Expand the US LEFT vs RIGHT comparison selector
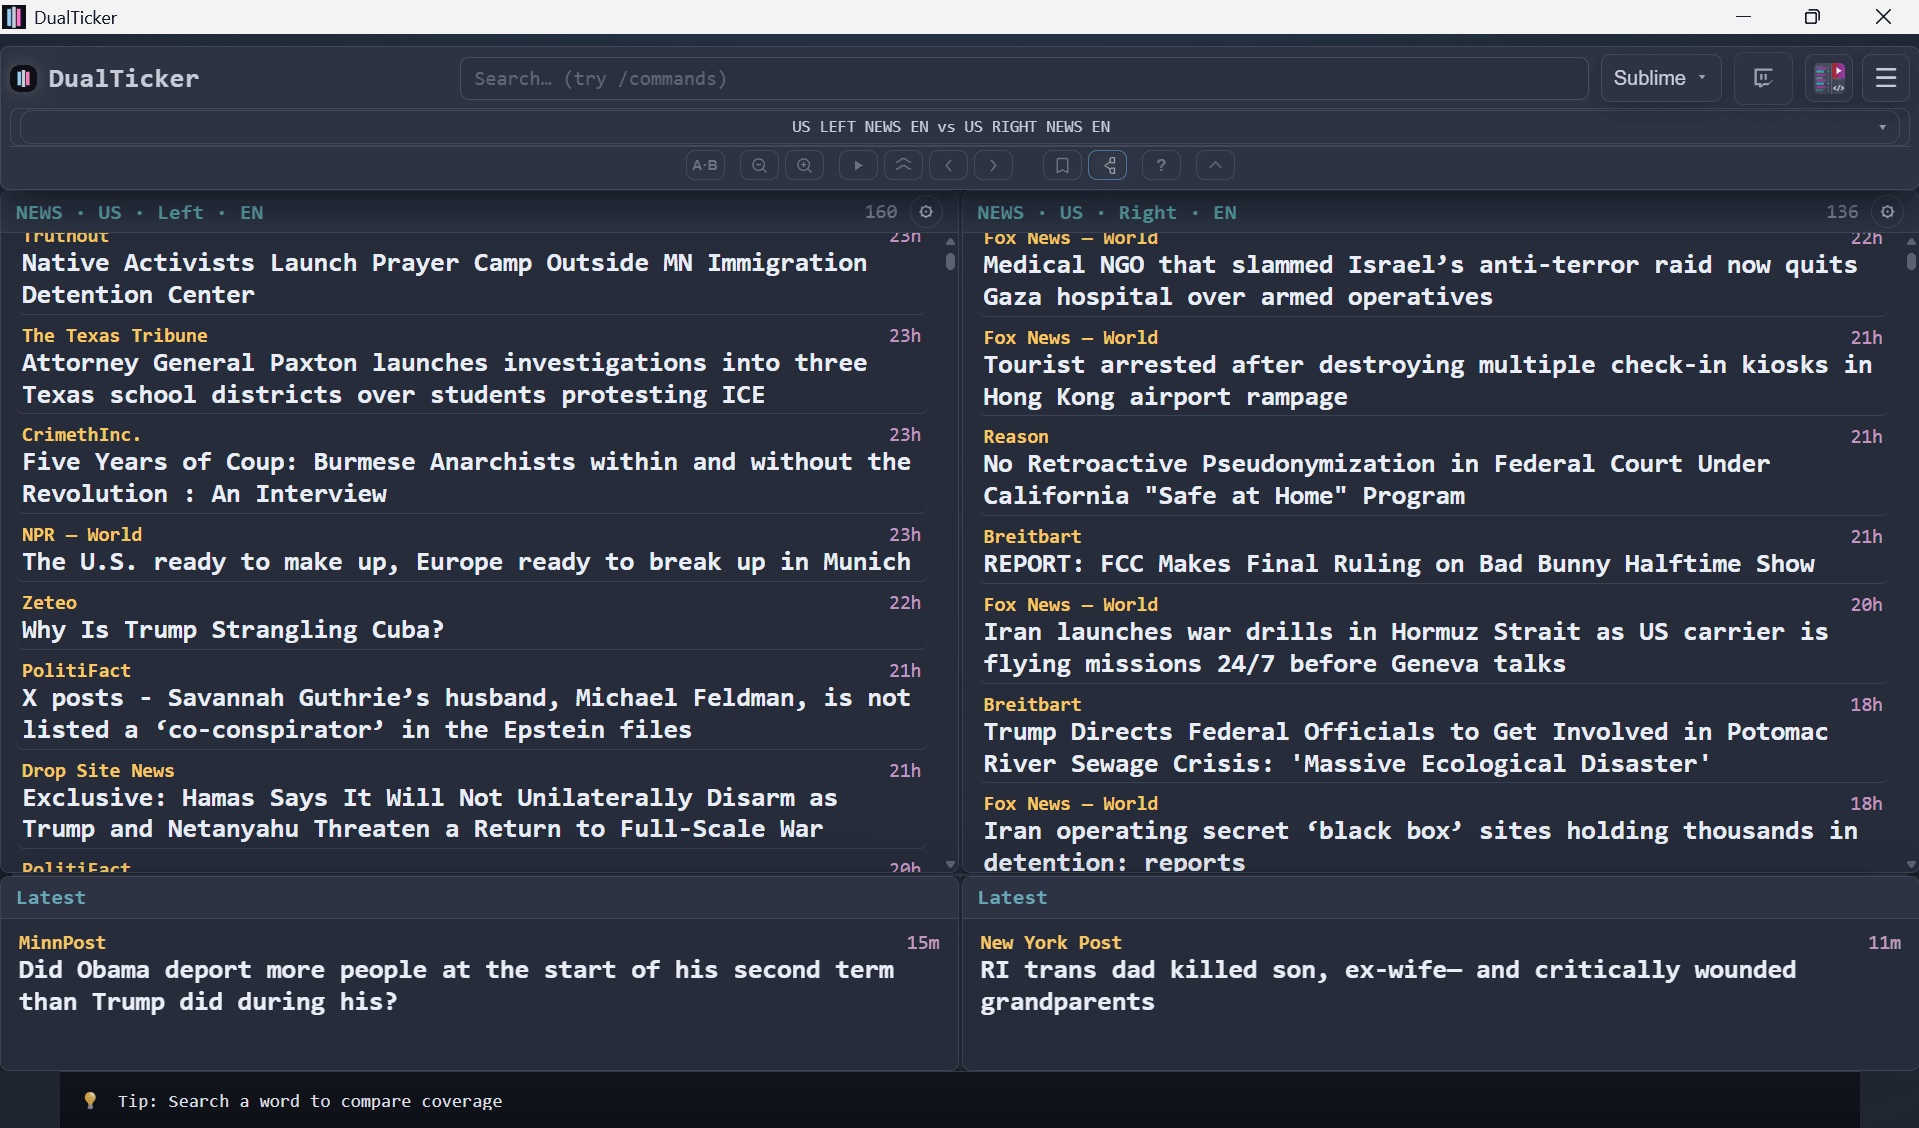Image resolution: width=1919 pixels, height=1128 pixels. point(1883,126)
